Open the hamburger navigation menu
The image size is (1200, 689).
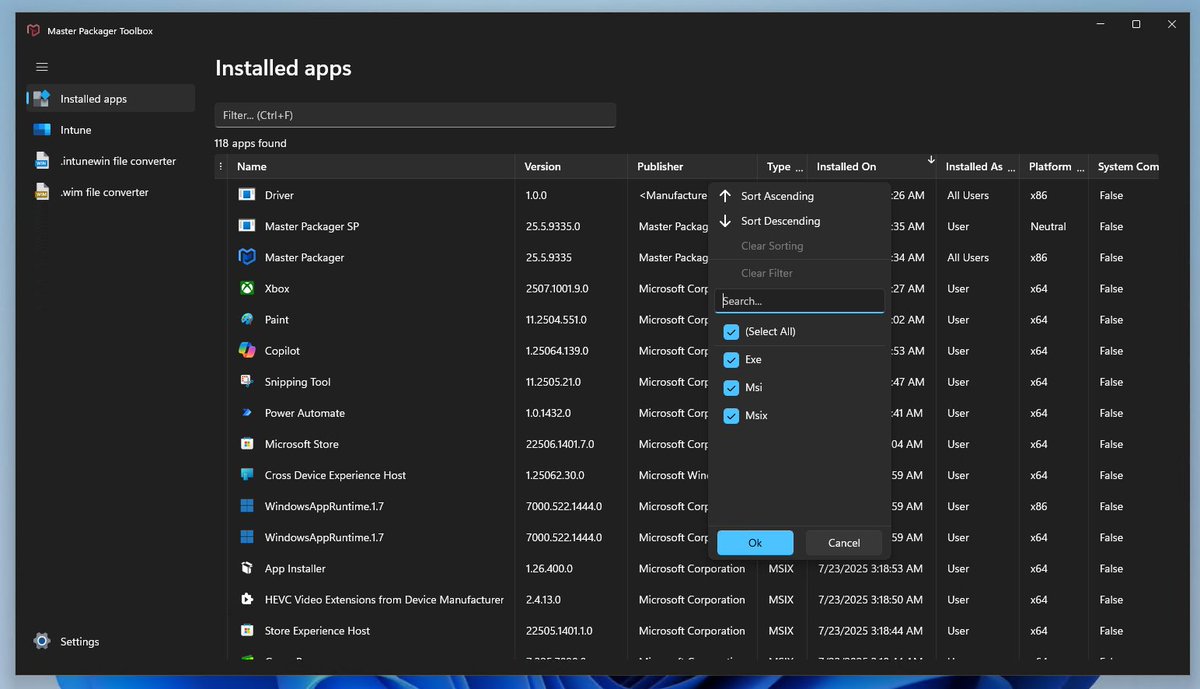[42, 67]
